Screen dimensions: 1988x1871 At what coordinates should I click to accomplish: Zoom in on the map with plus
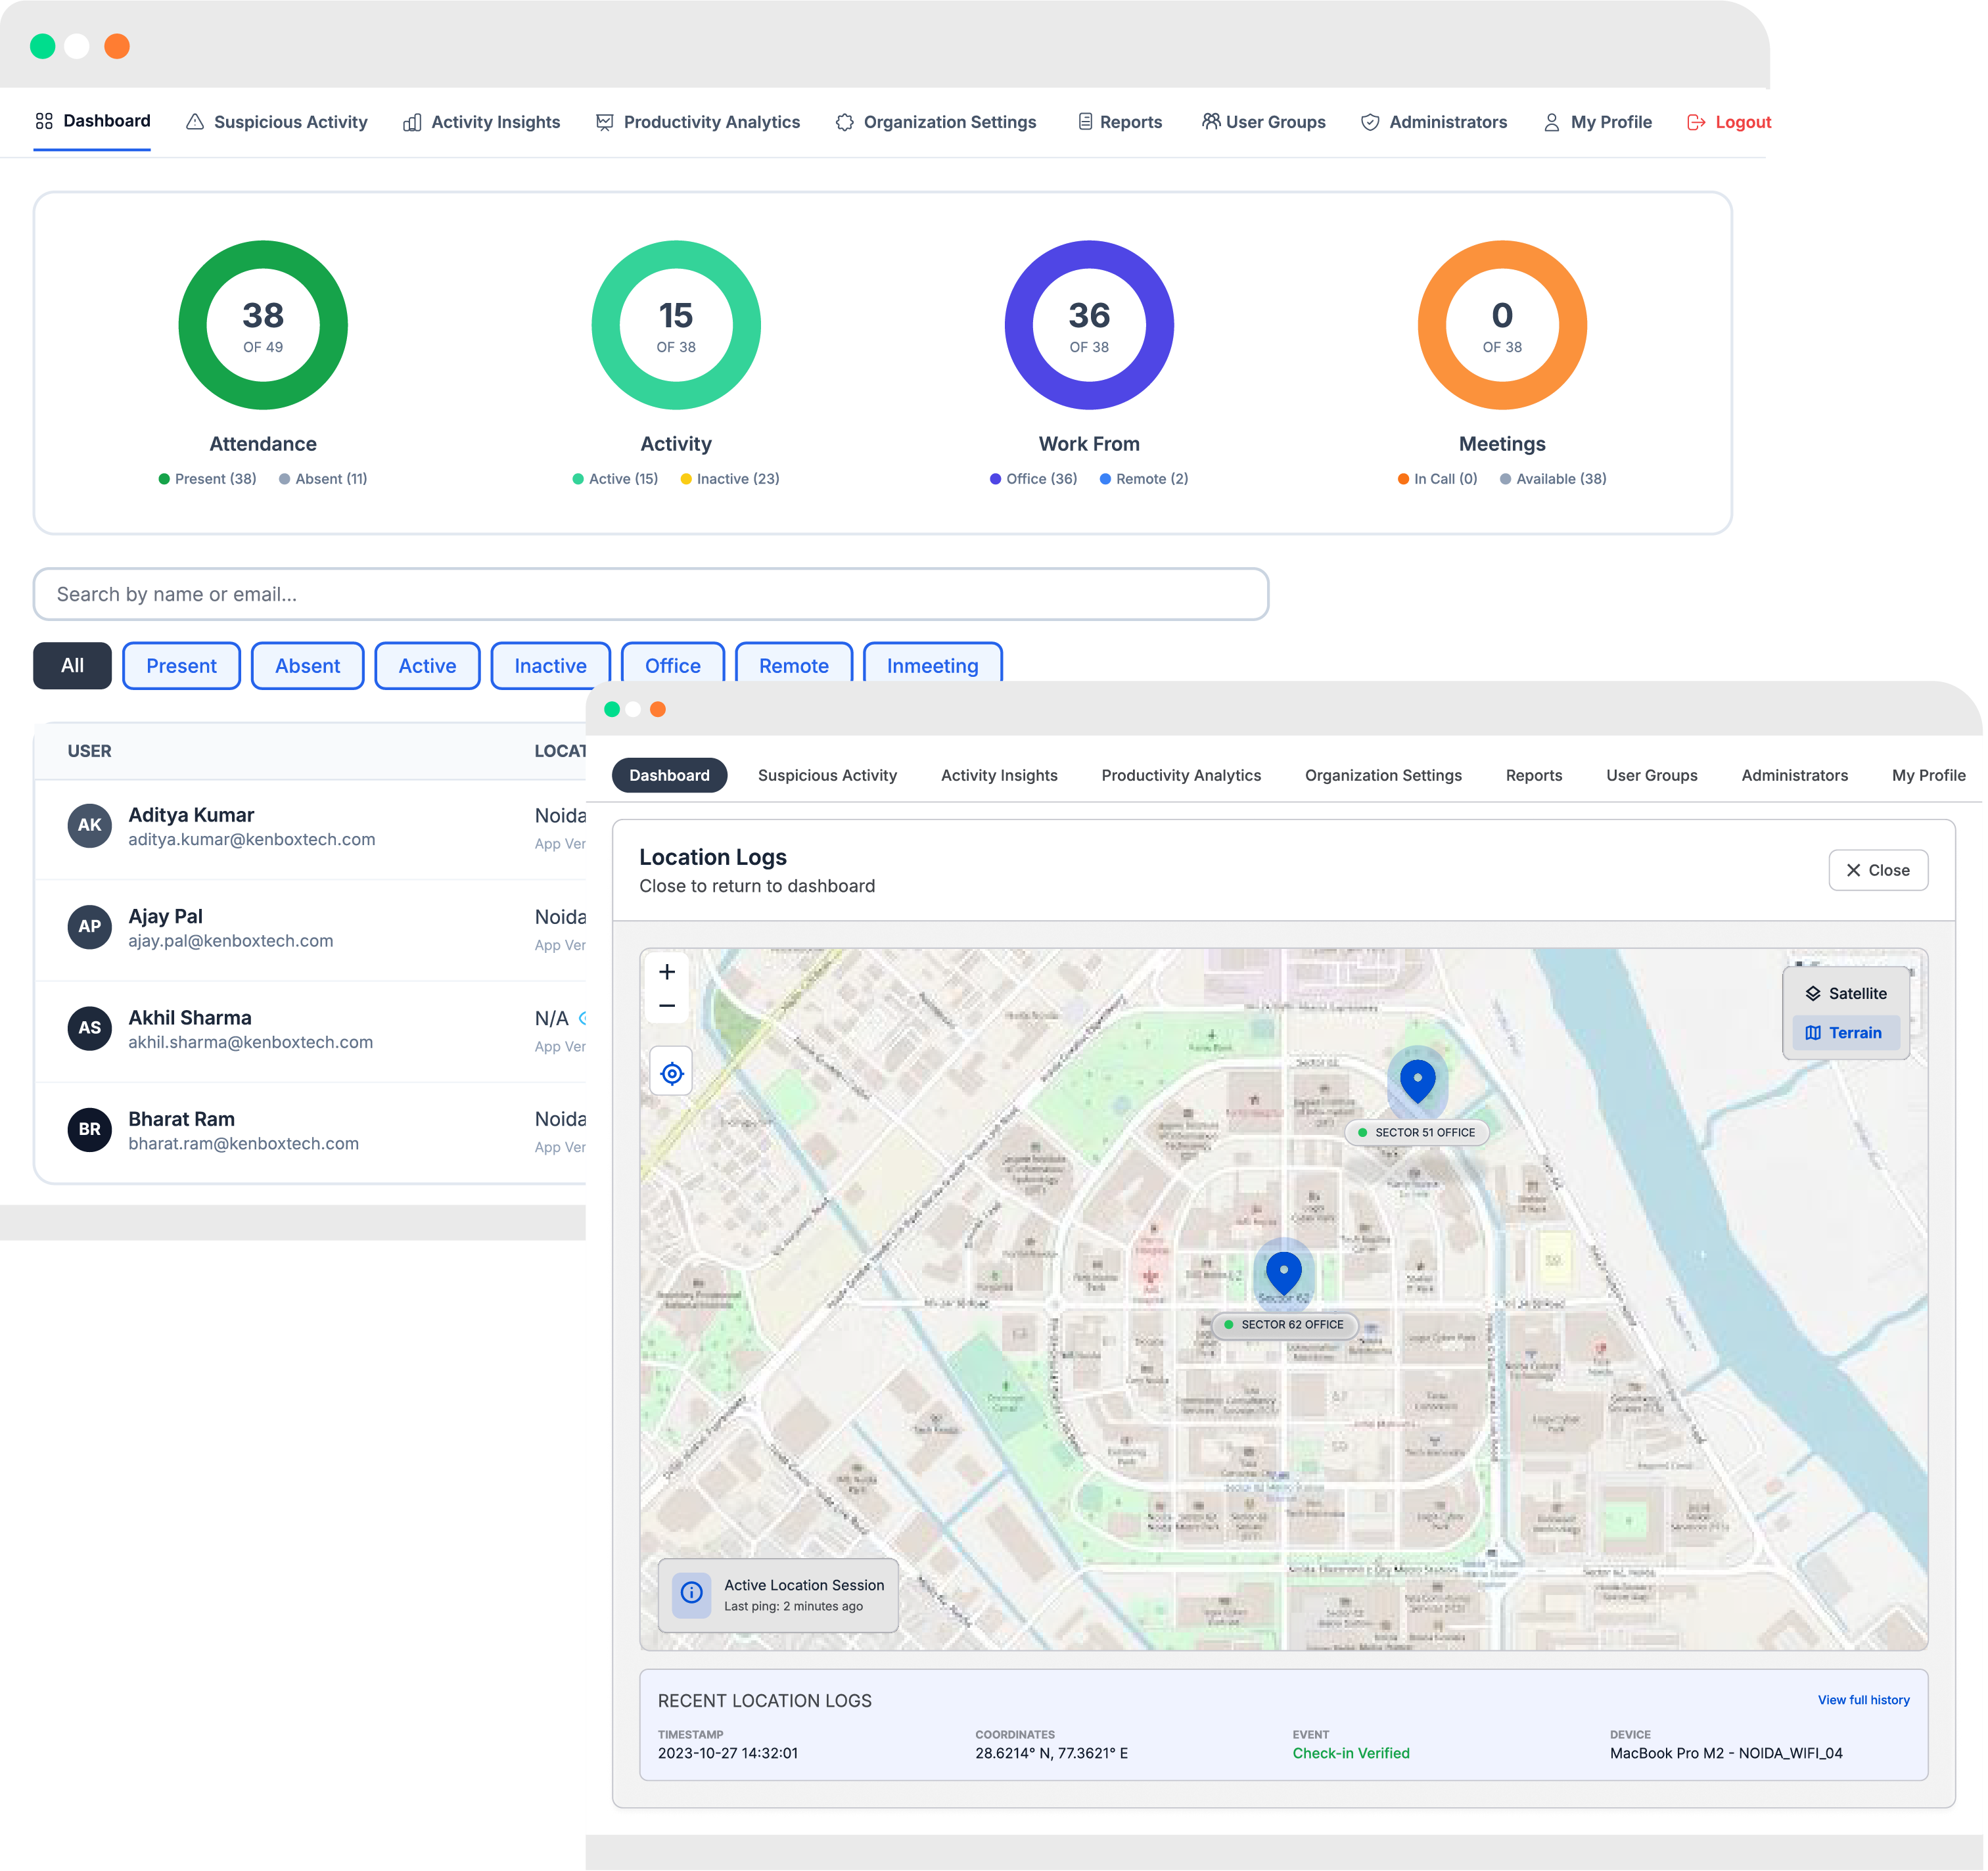(x=668, y=972)
